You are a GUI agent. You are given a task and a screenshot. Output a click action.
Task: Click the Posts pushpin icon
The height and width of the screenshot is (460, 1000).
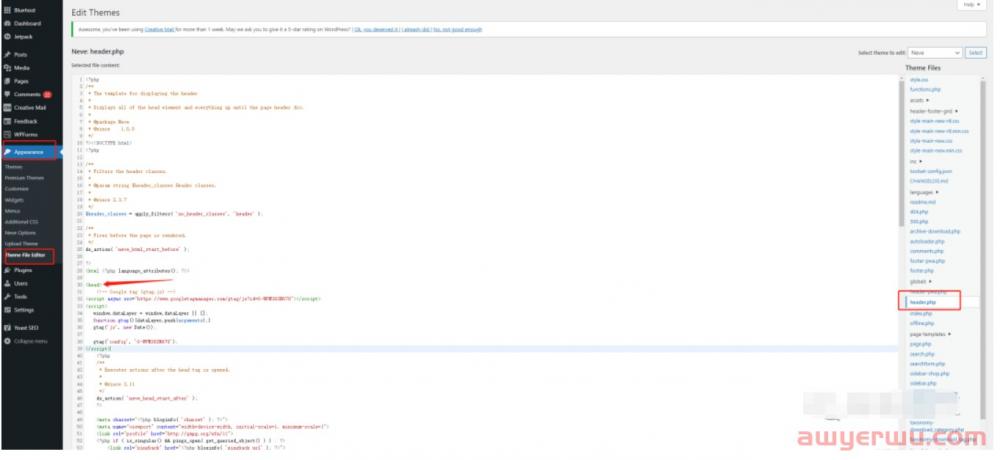coord(7,54)
